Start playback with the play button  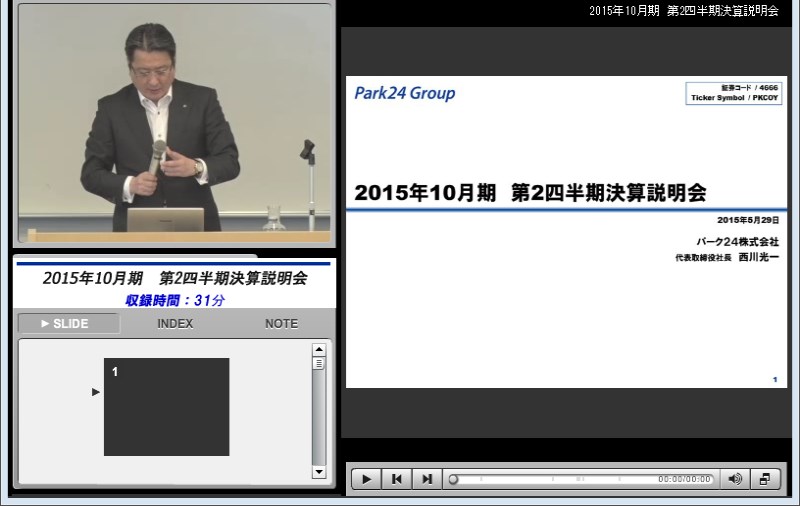pos(366,479)
